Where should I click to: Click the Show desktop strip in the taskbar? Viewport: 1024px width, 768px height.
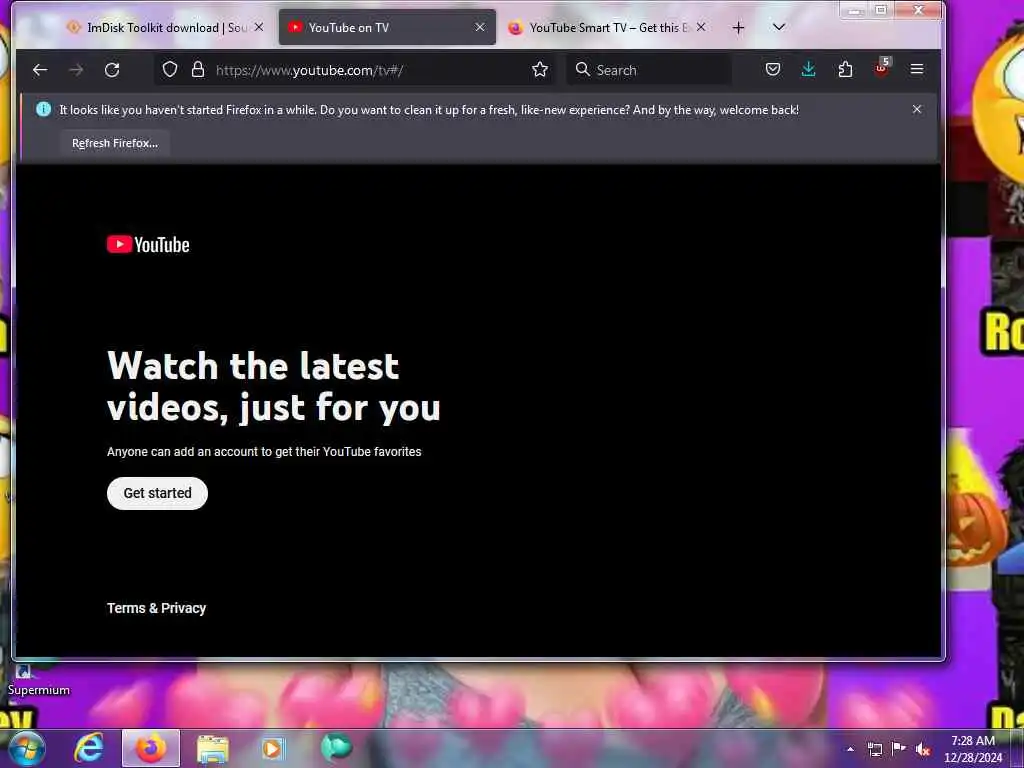1017,748
